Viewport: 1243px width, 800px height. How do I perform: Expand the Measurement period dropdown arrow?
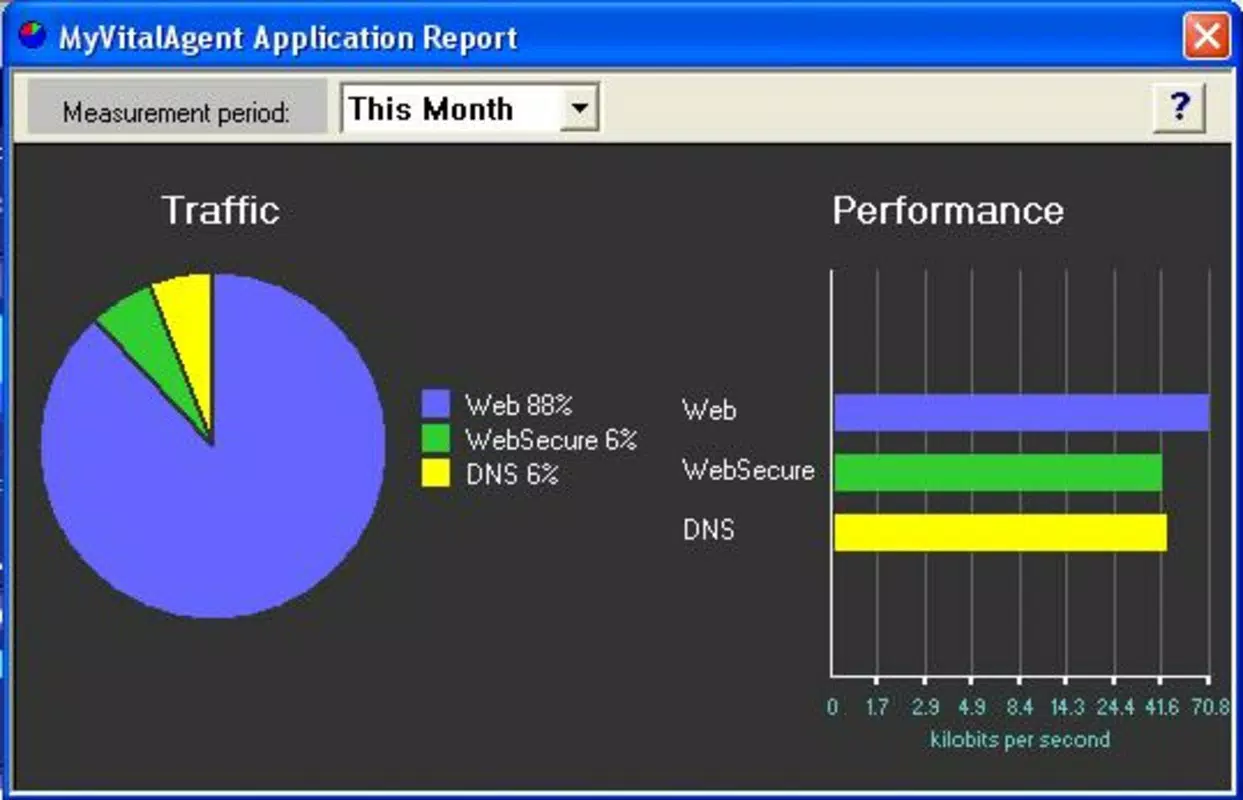pos(579,108)
